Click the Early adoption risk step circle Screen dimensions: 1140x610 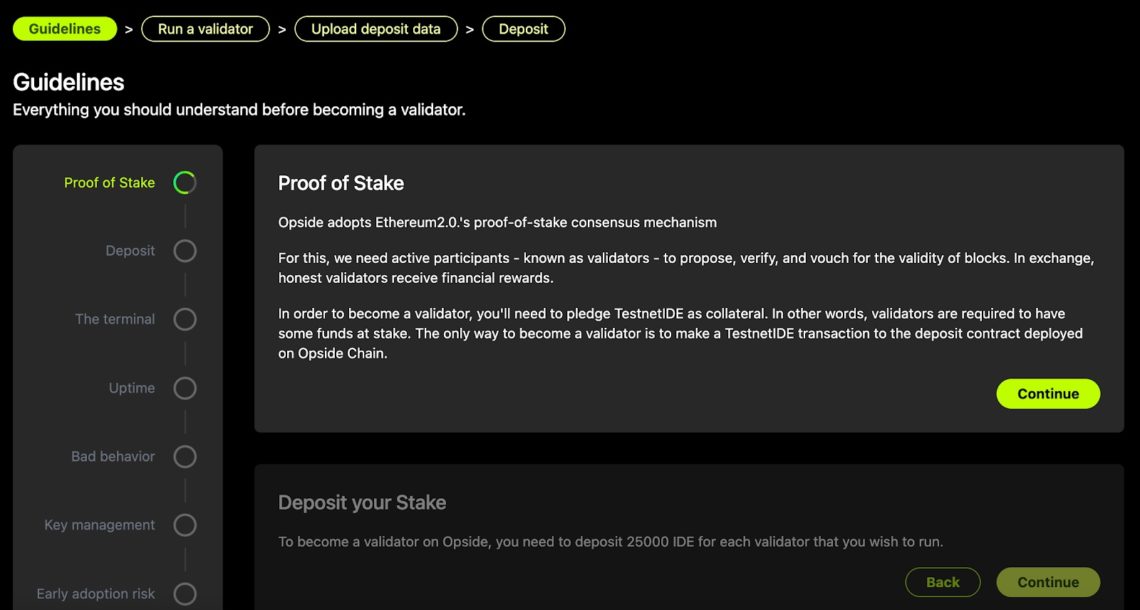point(185,594)
